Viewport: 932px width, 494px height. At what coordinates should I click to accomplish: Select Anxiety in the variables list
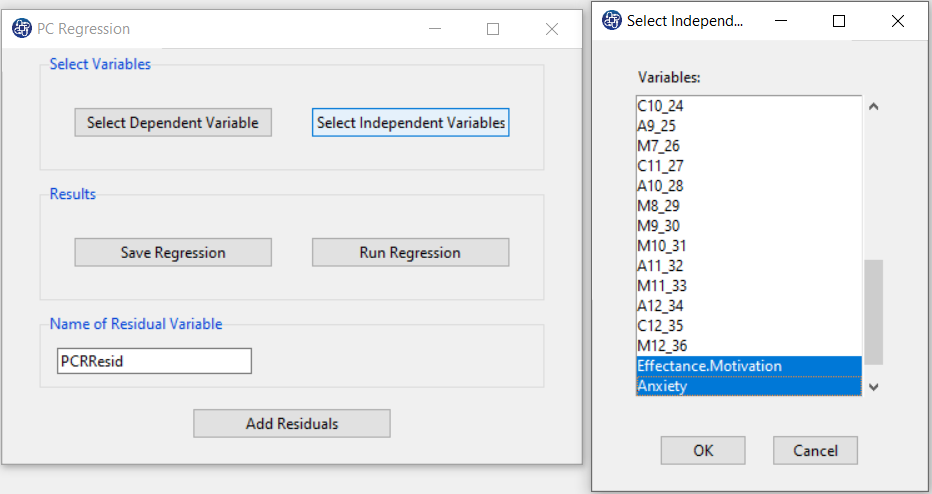click(x=749, y=386)
